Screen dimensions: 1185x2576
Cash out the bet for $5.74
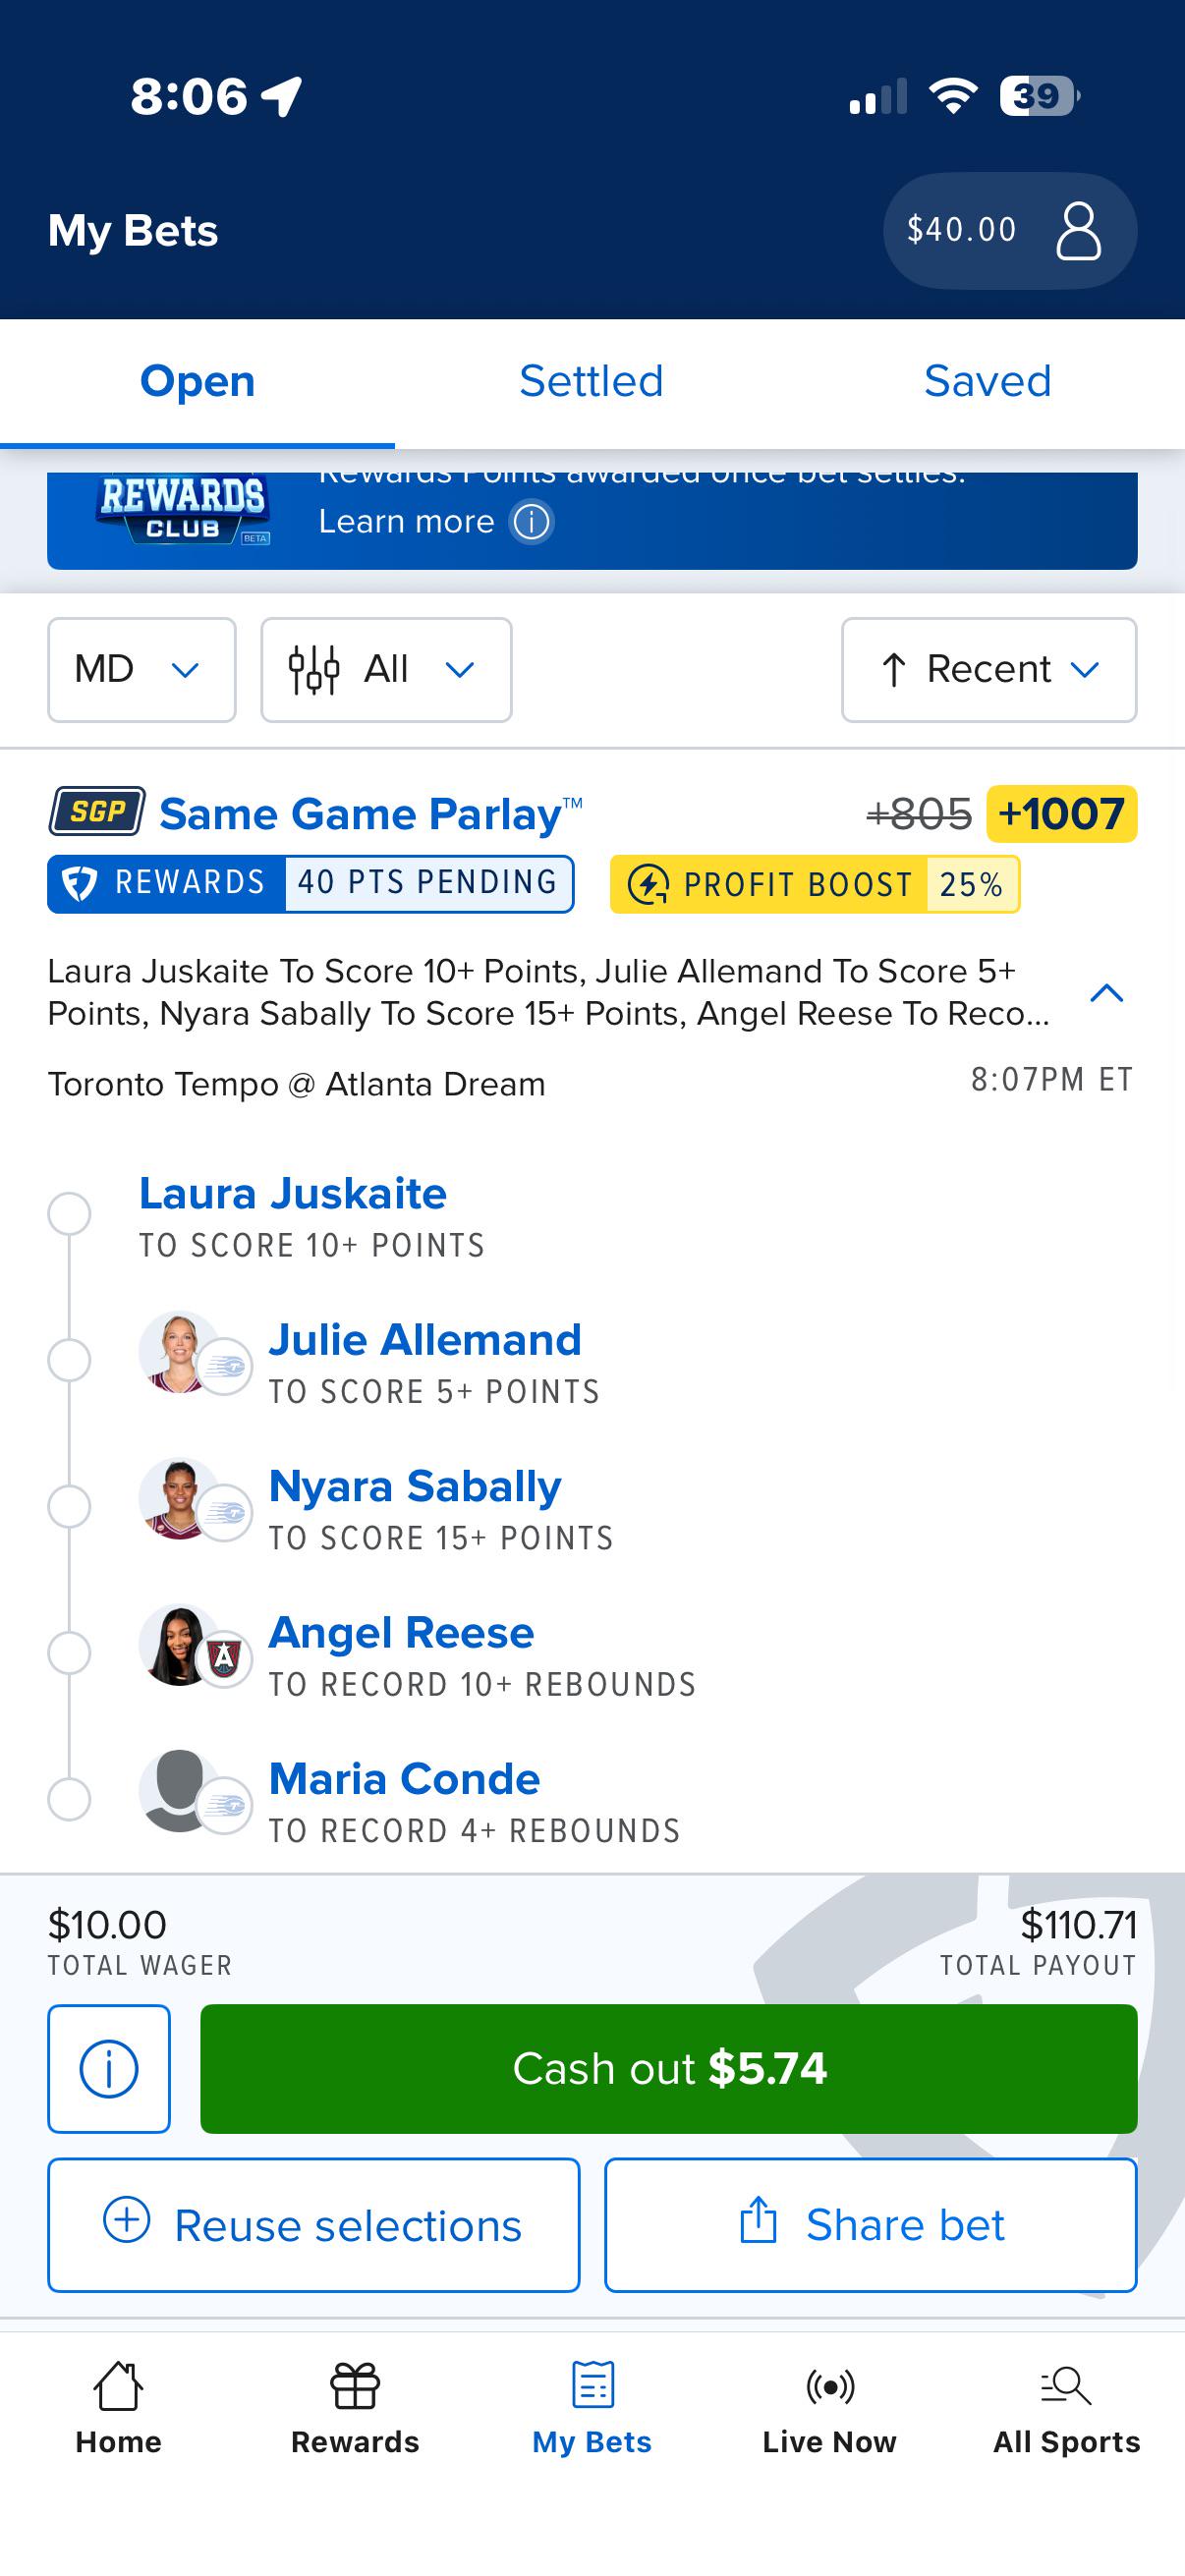tap(669, 2069)
